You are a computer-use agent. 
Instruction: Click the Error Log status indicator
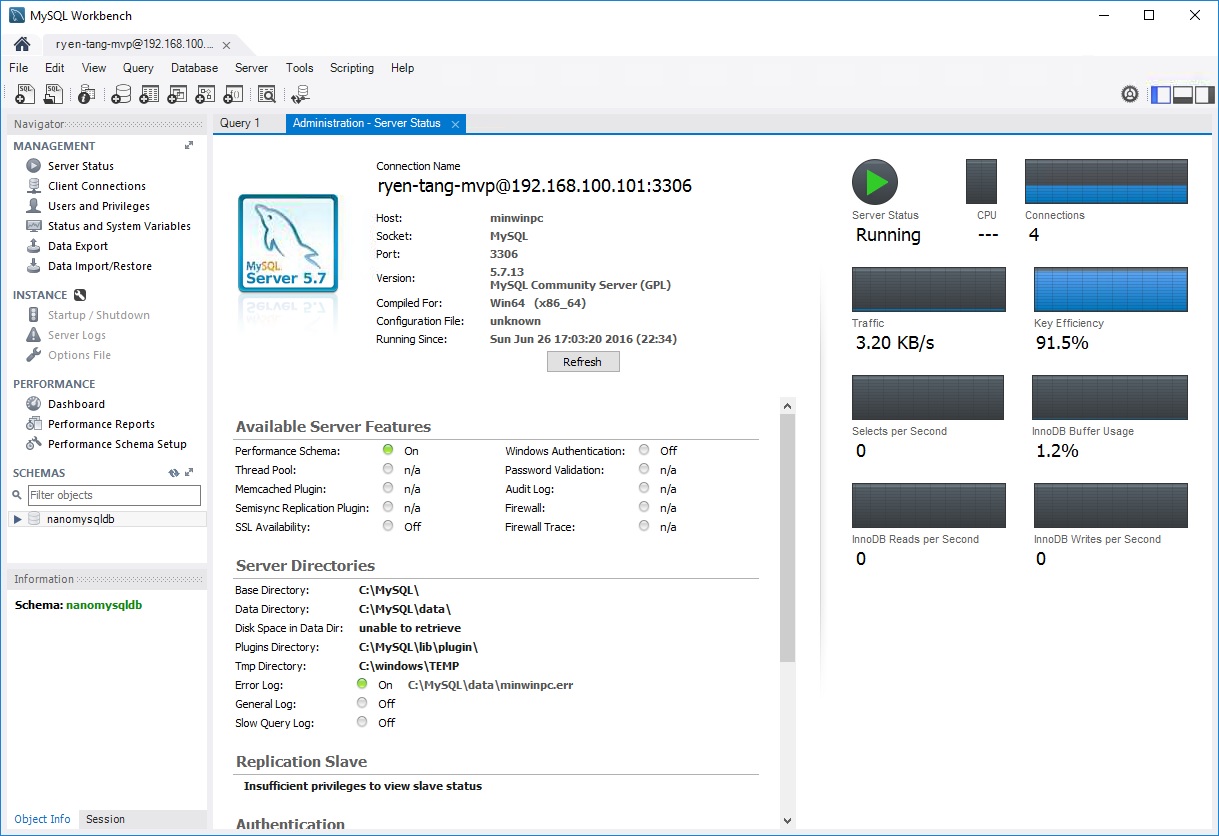coord(362,684)
